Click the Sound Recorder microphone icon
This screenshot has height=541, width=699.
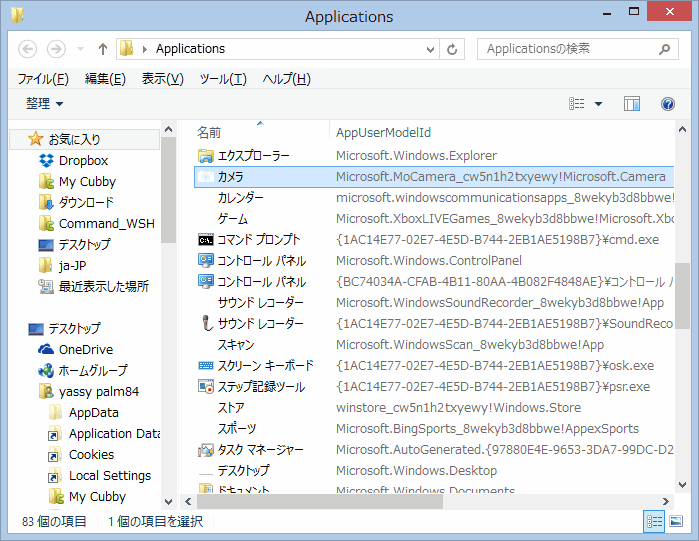point(206,324)
